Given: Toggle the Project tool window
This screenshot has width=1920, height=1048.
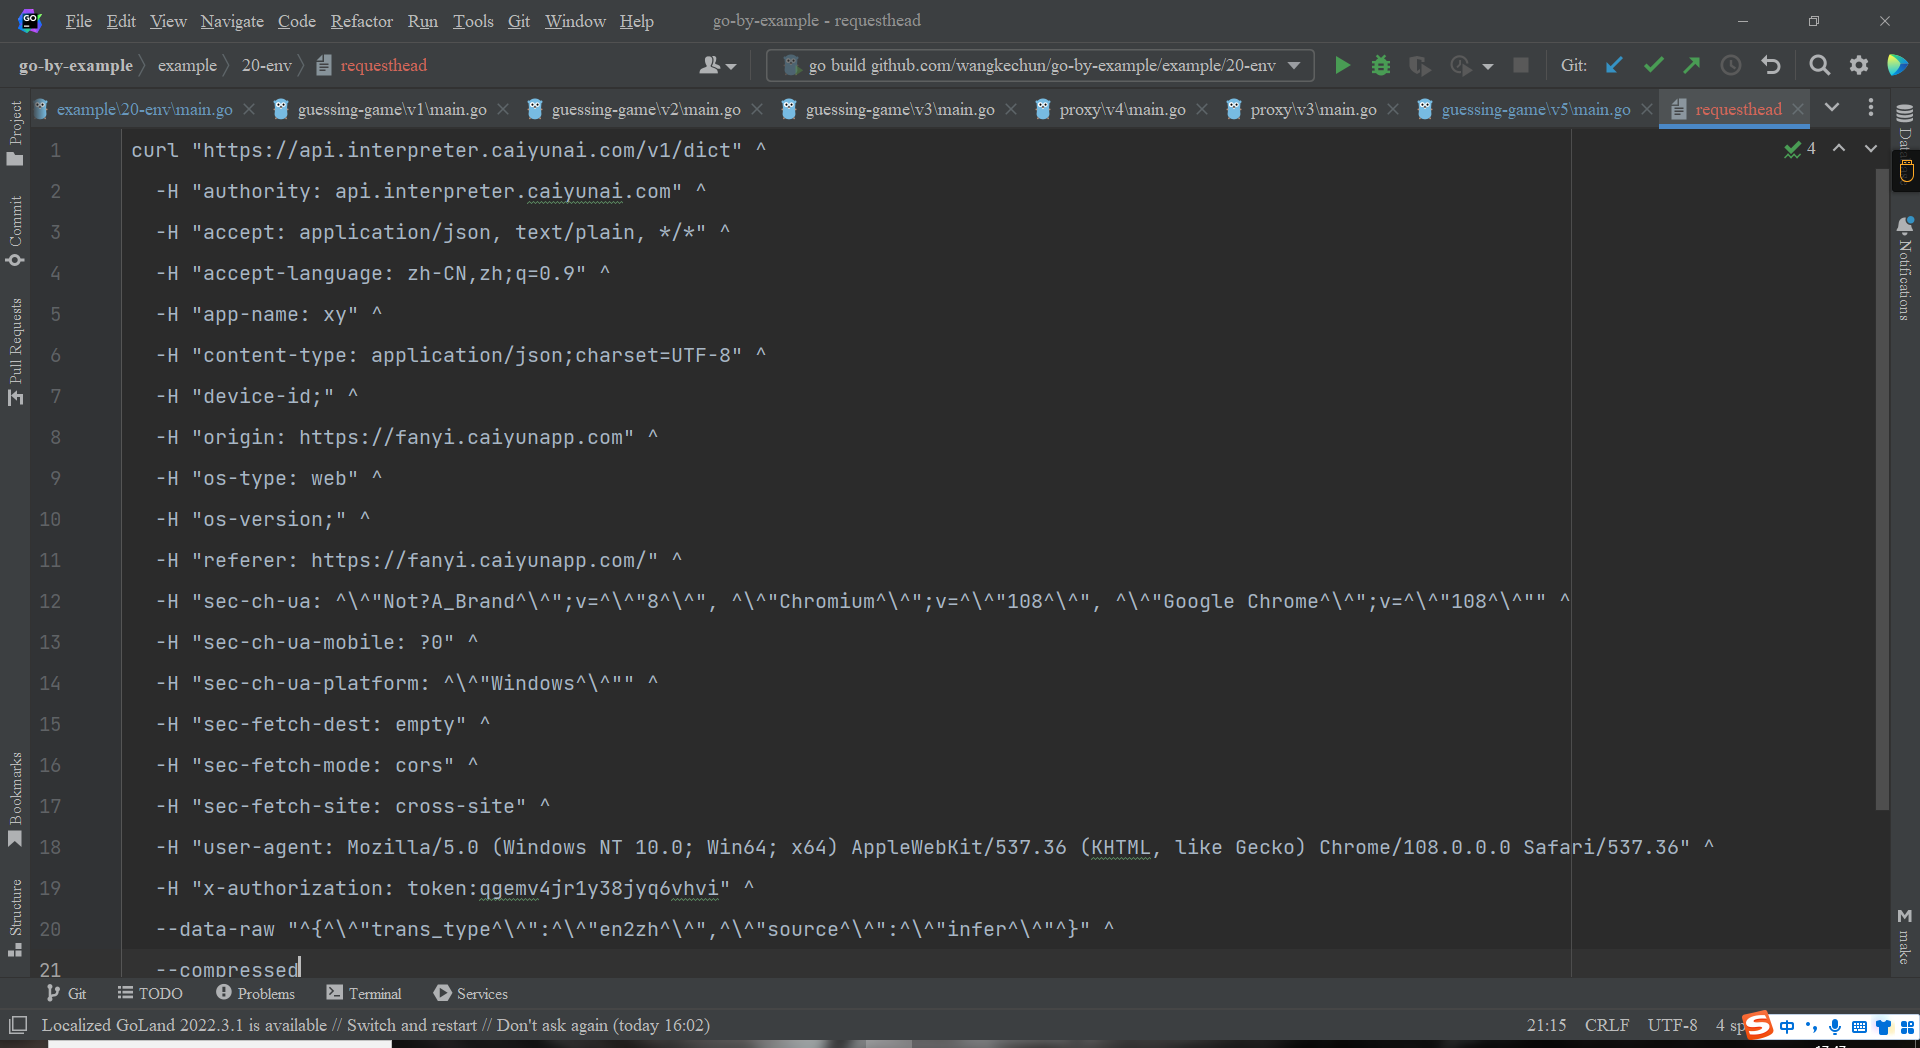Looking at the screenshot, I should 15,133.
